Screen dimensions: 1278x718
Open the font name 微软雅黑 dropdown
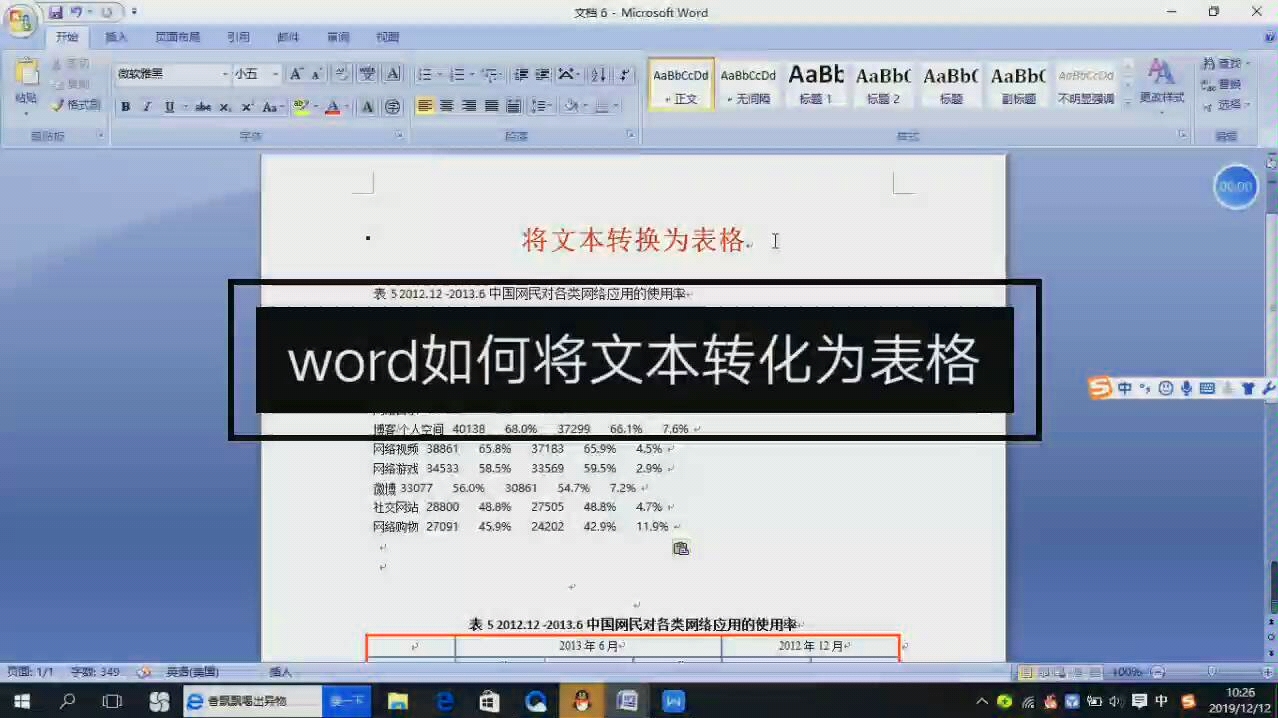click(x=226, y=74)
